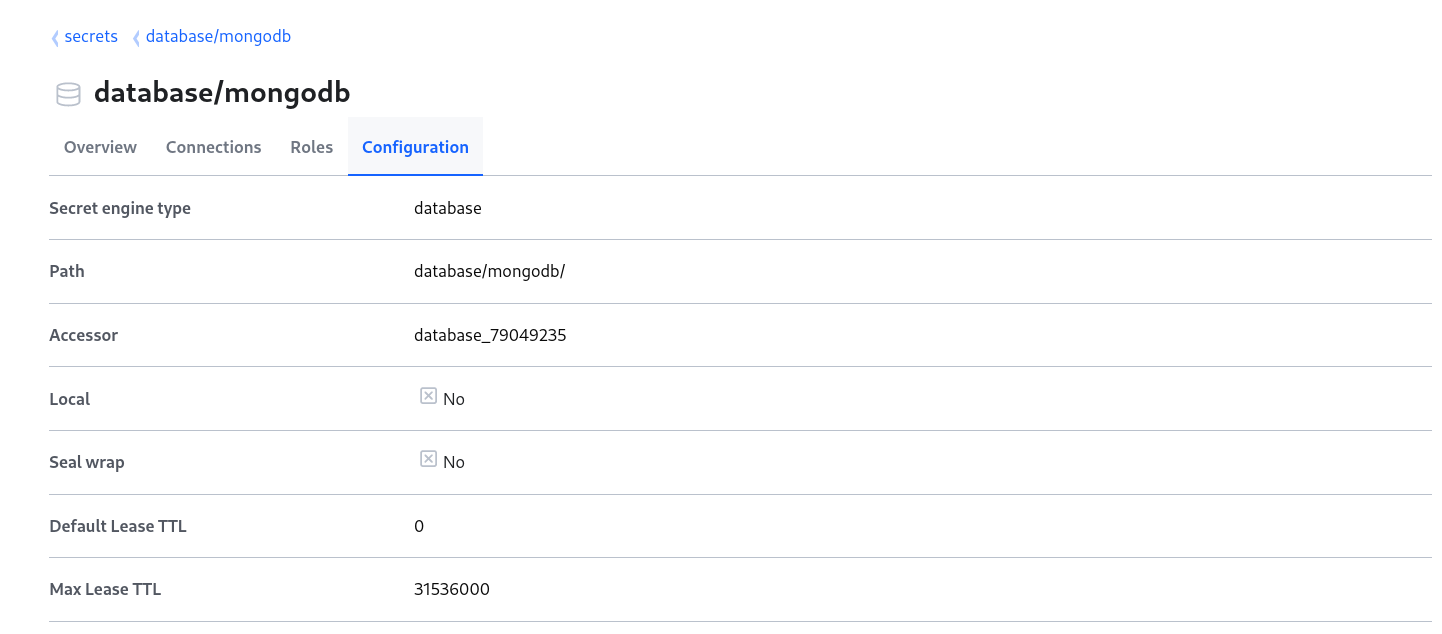Select the accessor value database_79049235

click(490, 336)
